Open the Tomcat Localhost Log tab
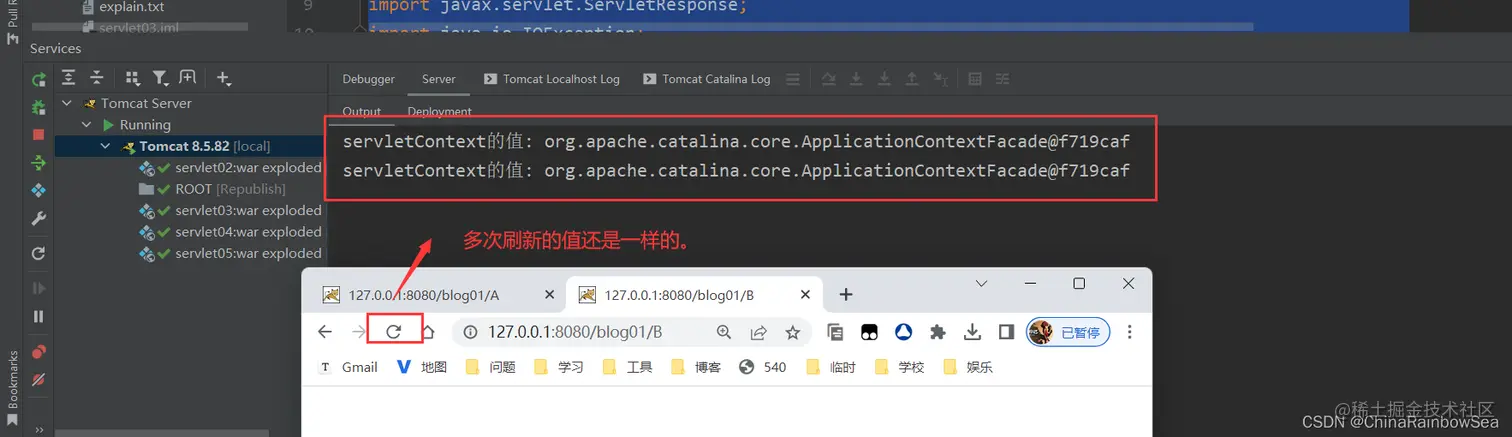 pos(552,79)
